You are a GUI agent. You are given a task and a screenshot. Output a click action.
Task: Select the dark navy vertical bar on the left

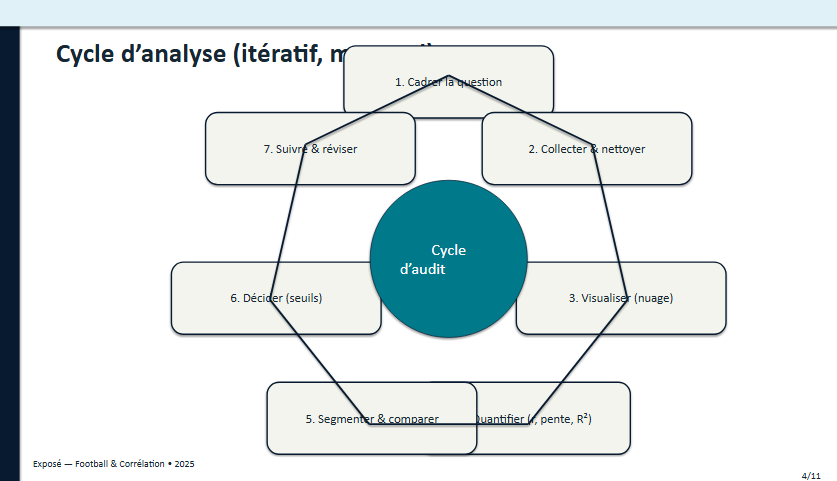click(x=9, y=250)
